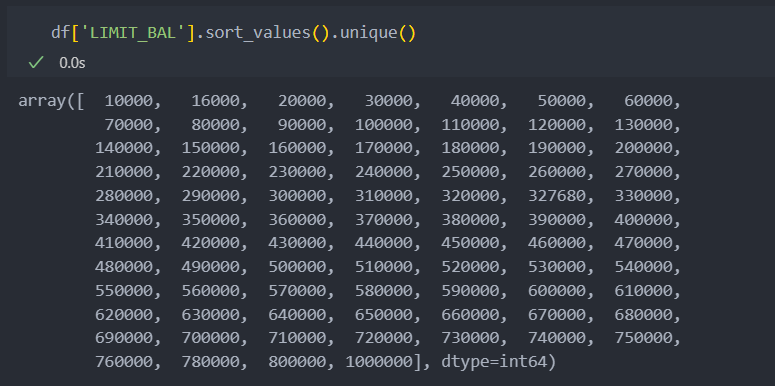Select the value 650000 in the output
This screenshot has width=775, height=386.
(x=384, y=315)
